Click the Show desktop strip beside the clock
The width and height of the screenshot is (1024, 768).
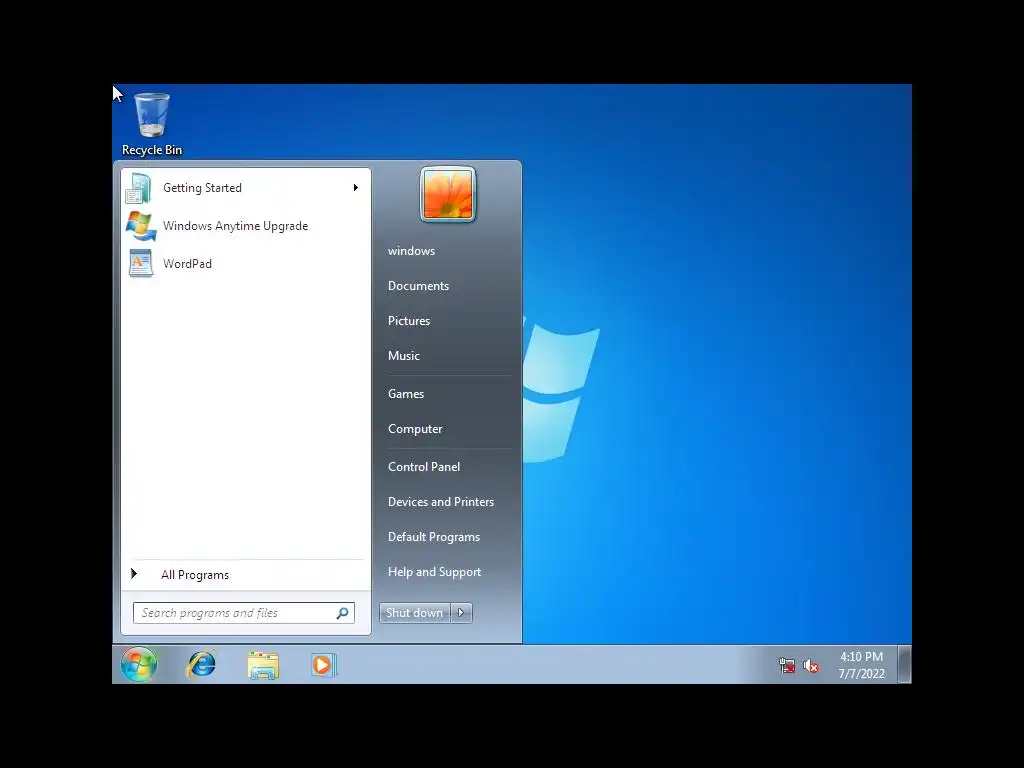coord(904,665)
